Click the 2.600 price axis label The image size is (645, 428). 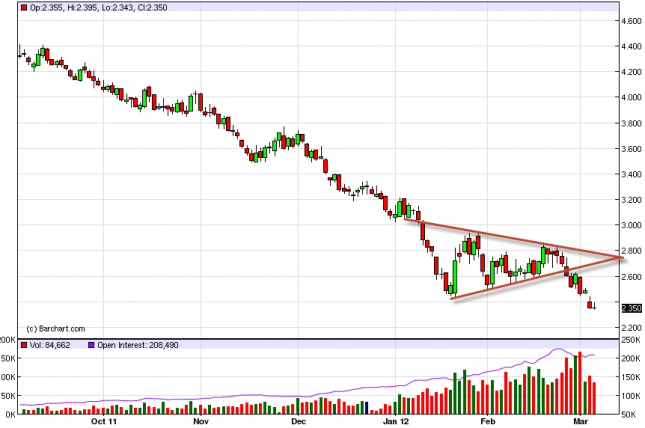pos(632,277)
